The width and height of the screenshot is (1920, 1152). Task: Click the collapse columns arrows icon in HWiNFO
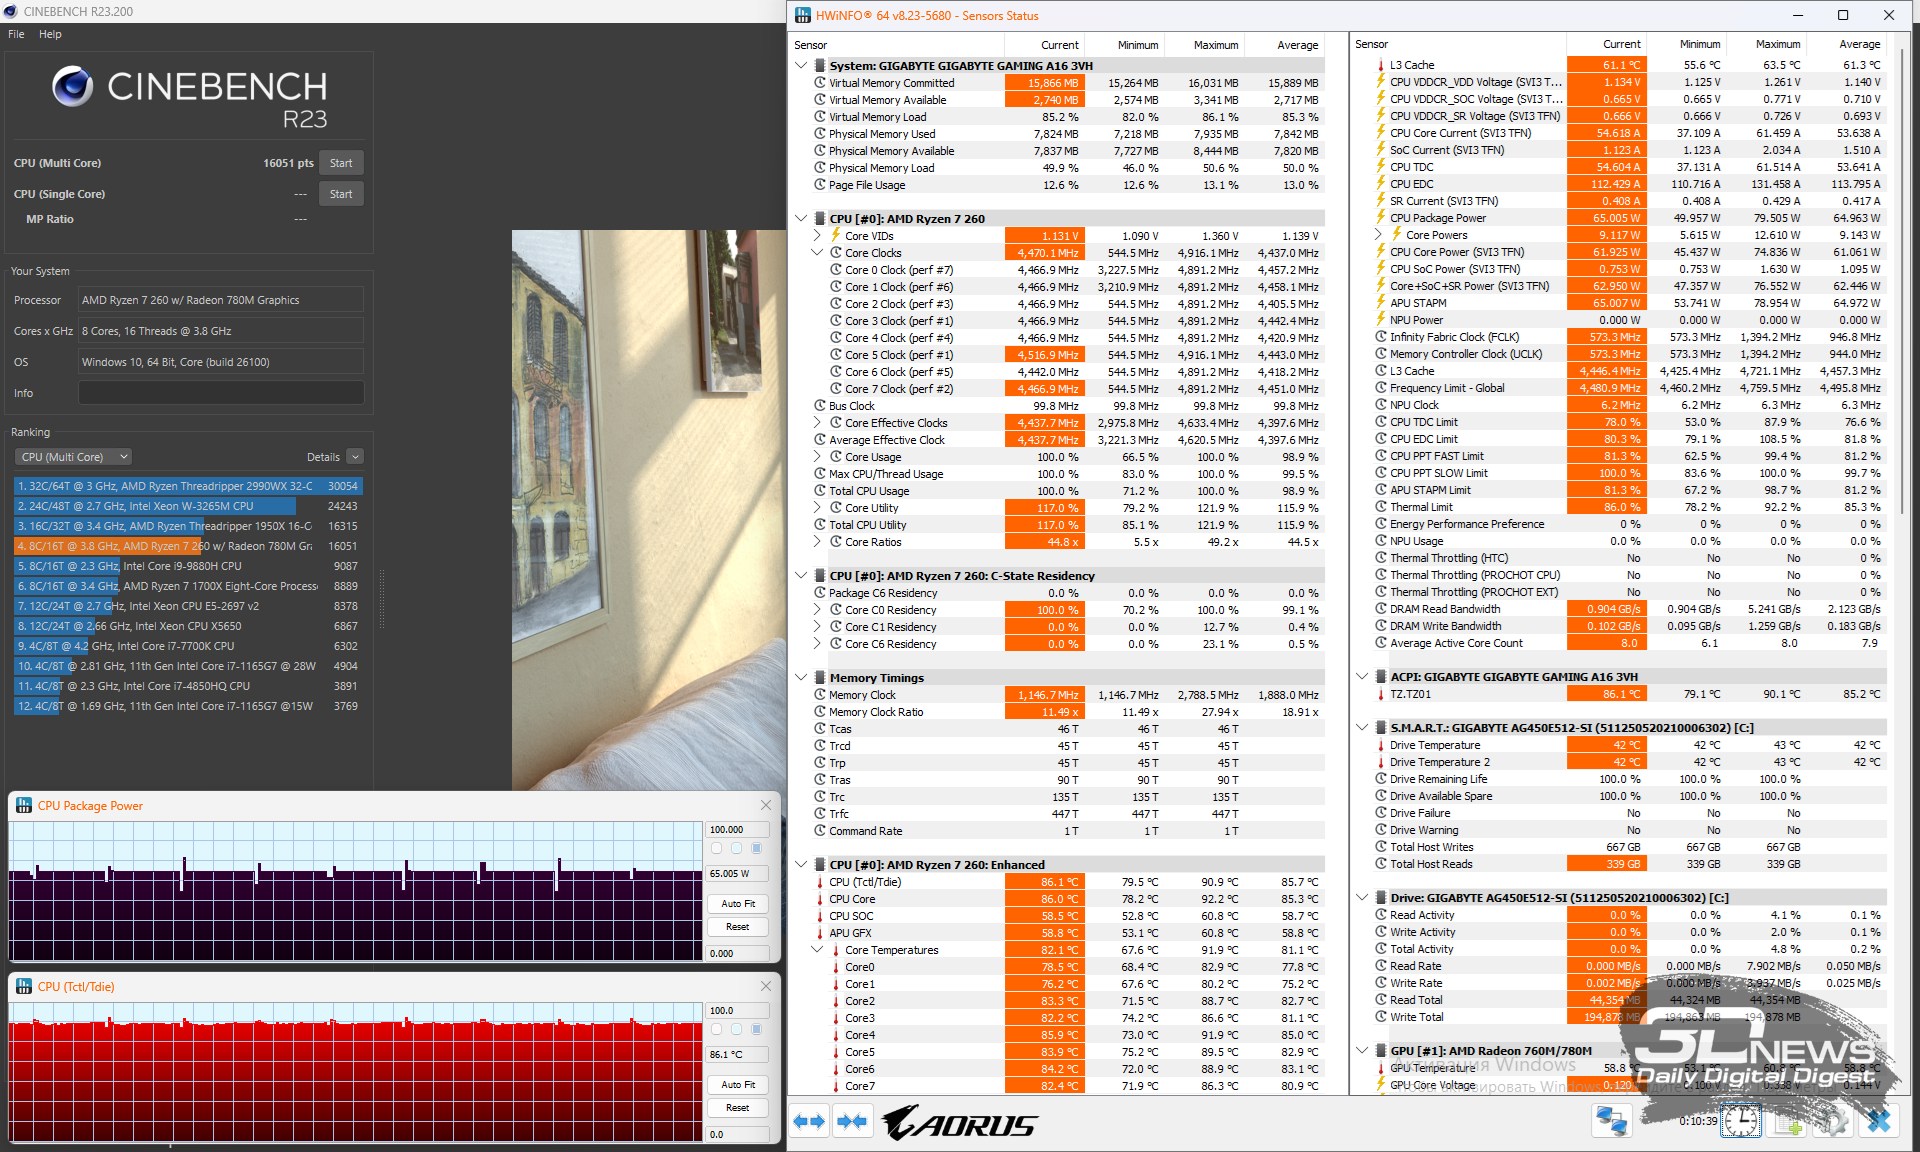pyautogui.click(x=852, y=1122)
